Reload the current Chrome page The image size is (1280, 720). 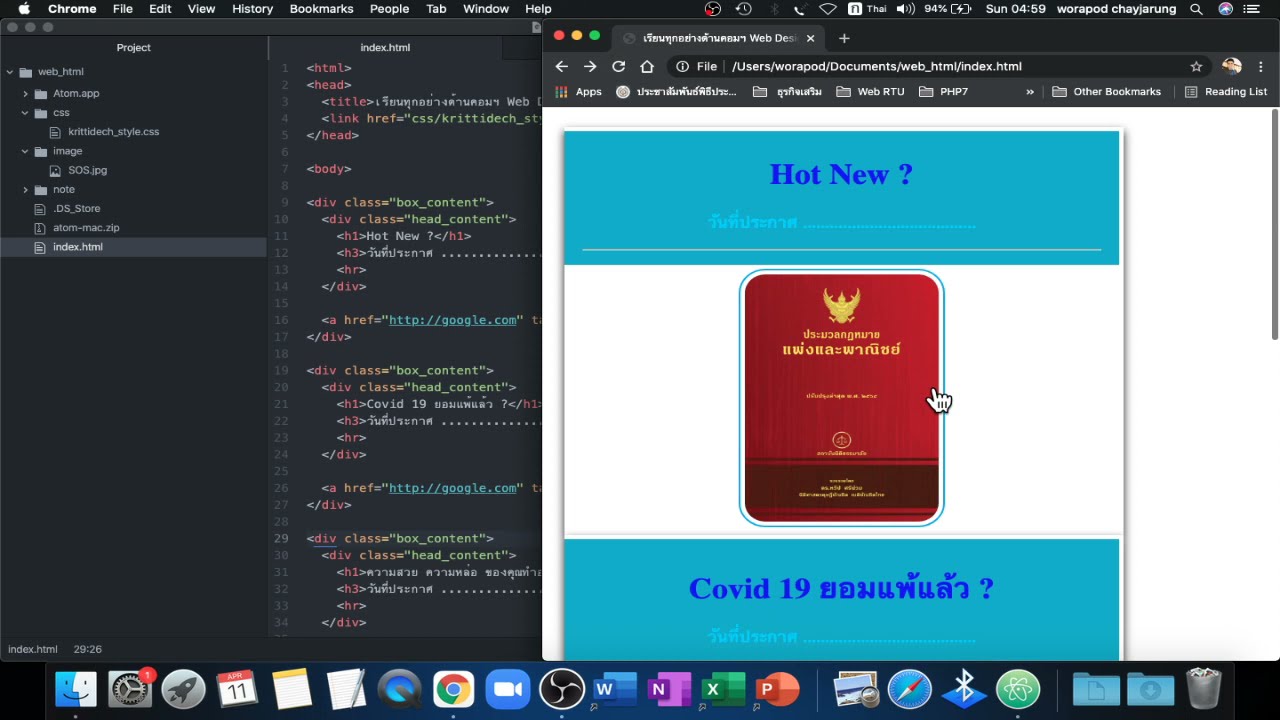coord(618,66)
